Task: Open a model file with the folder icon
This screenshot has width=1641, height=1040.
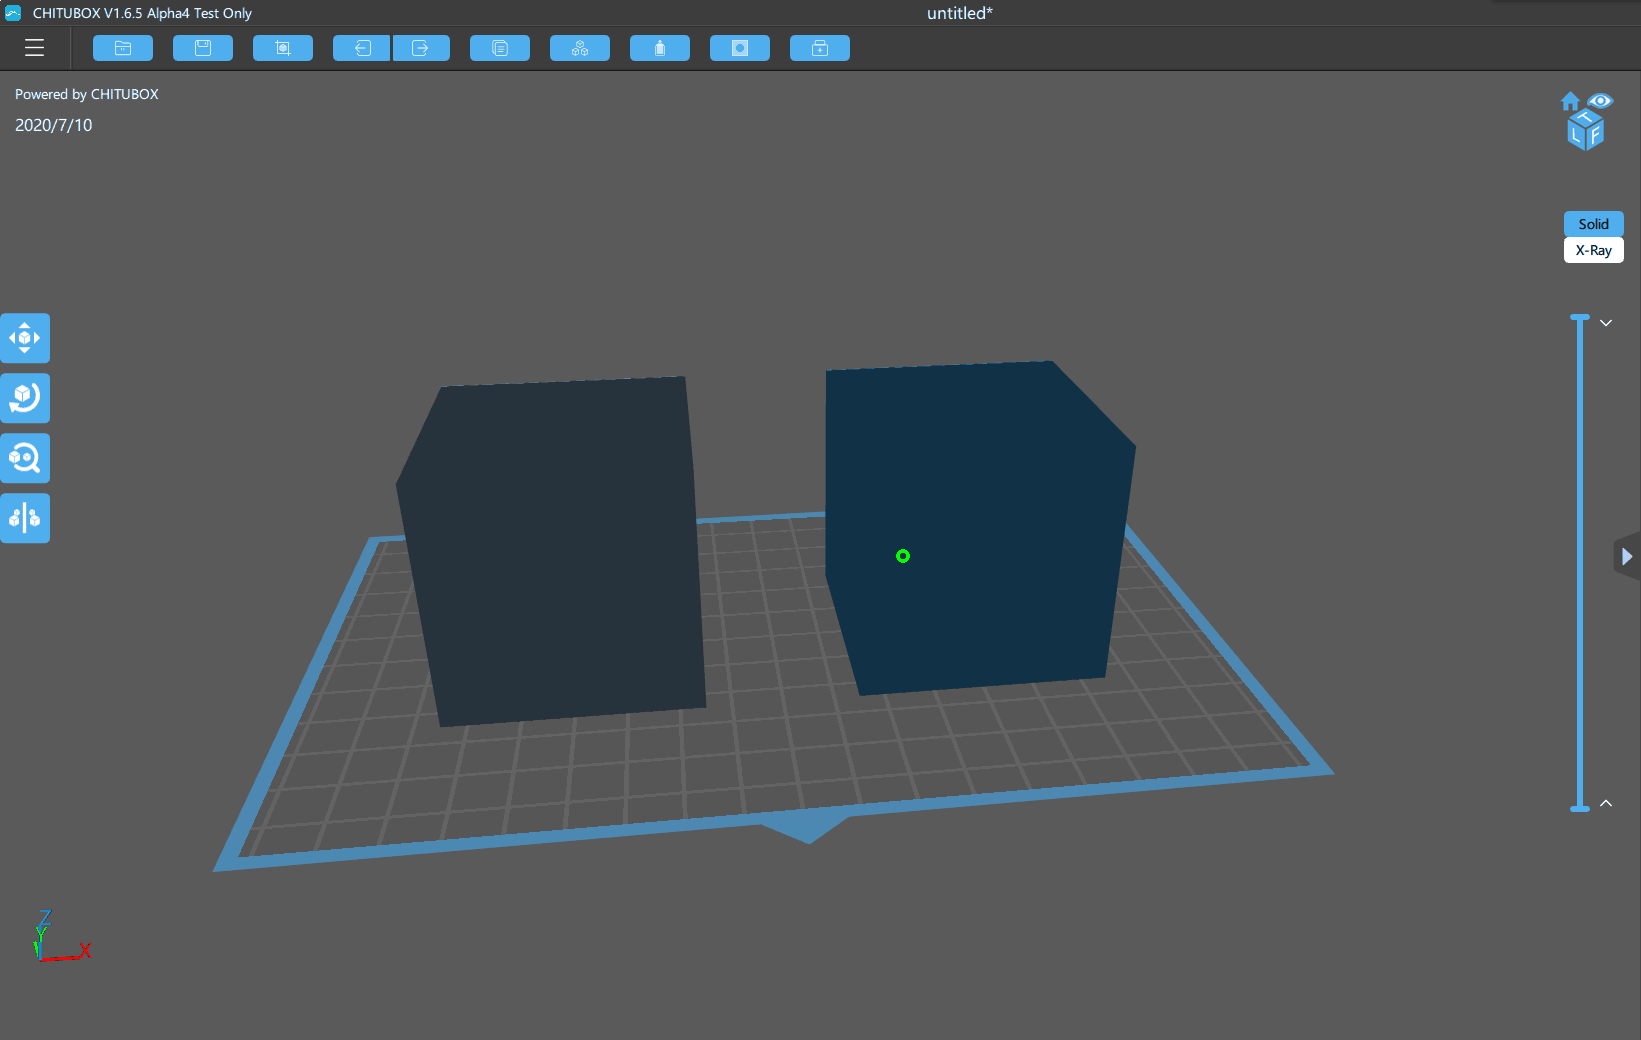Action: click(122, 47)
